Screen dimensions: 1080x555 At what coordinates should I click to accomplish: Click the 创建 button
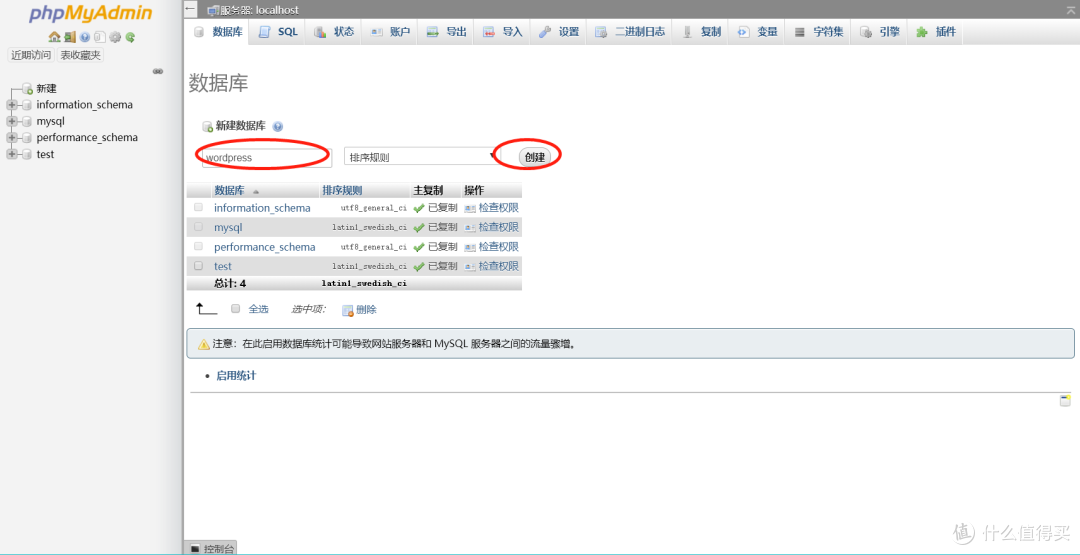pos(534,157)
